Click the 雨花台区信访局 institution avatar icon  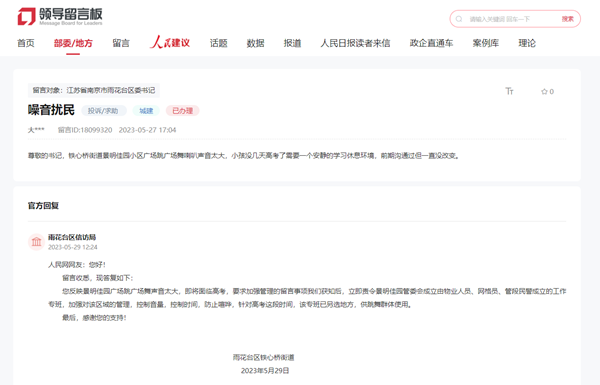36,242
